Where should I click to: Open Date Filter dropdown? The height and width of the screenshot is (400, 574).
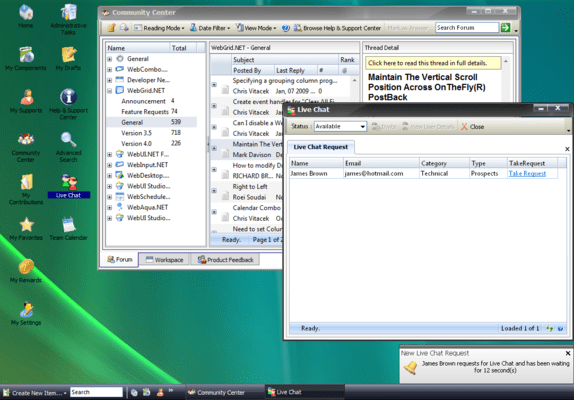coord(210,28)
